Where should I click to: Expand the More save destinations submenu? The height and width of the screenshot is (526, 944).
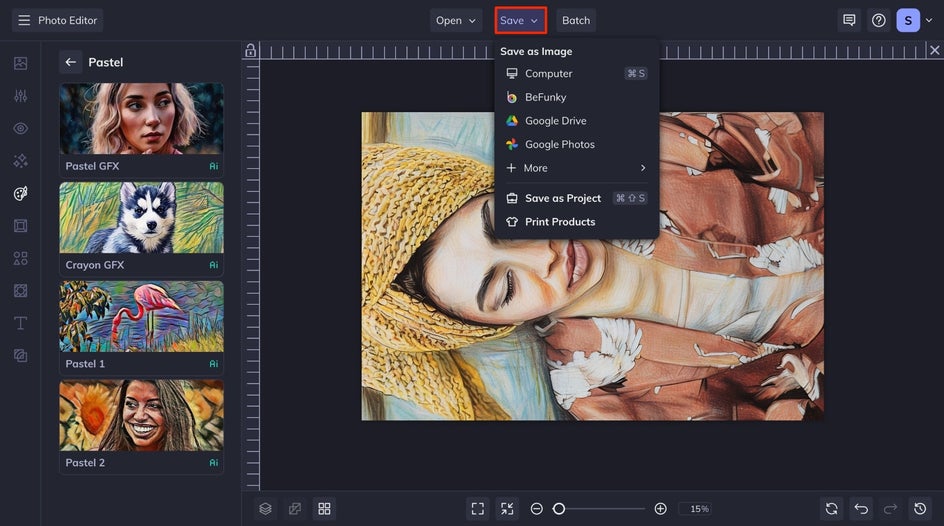point(576,168)
